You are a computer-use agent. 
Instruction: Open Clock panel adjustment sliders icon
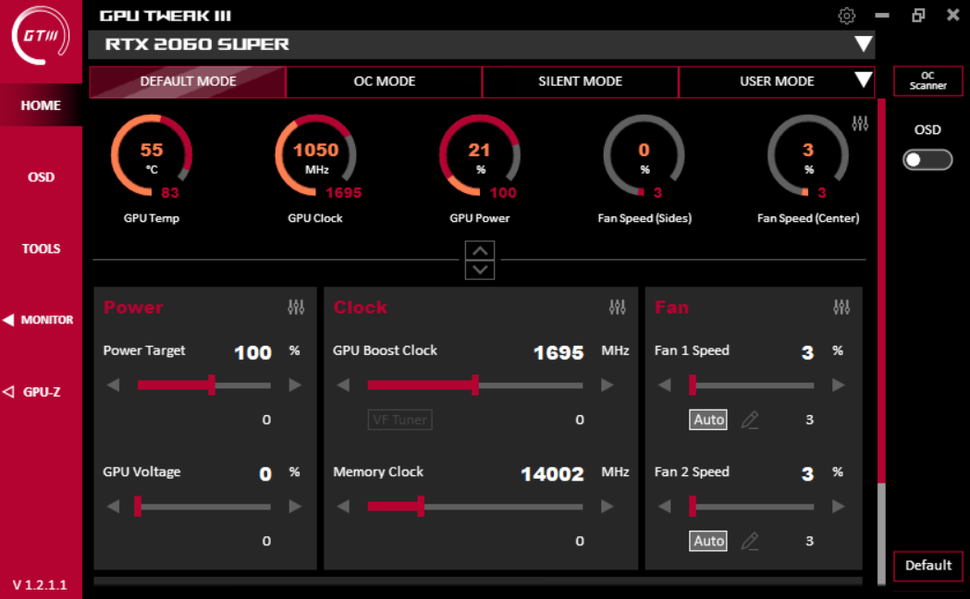click(x=617, y=307)
